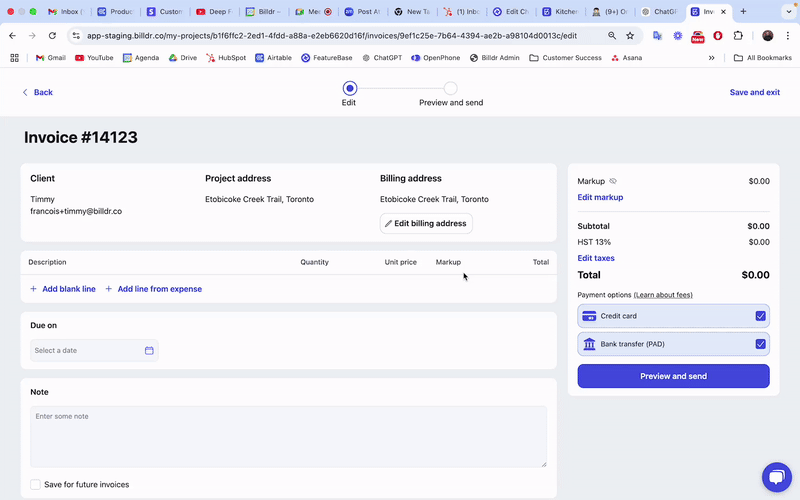Click Save and exit link
The width and height of the screenshot is (800, 500).
[x=754, y=92]
